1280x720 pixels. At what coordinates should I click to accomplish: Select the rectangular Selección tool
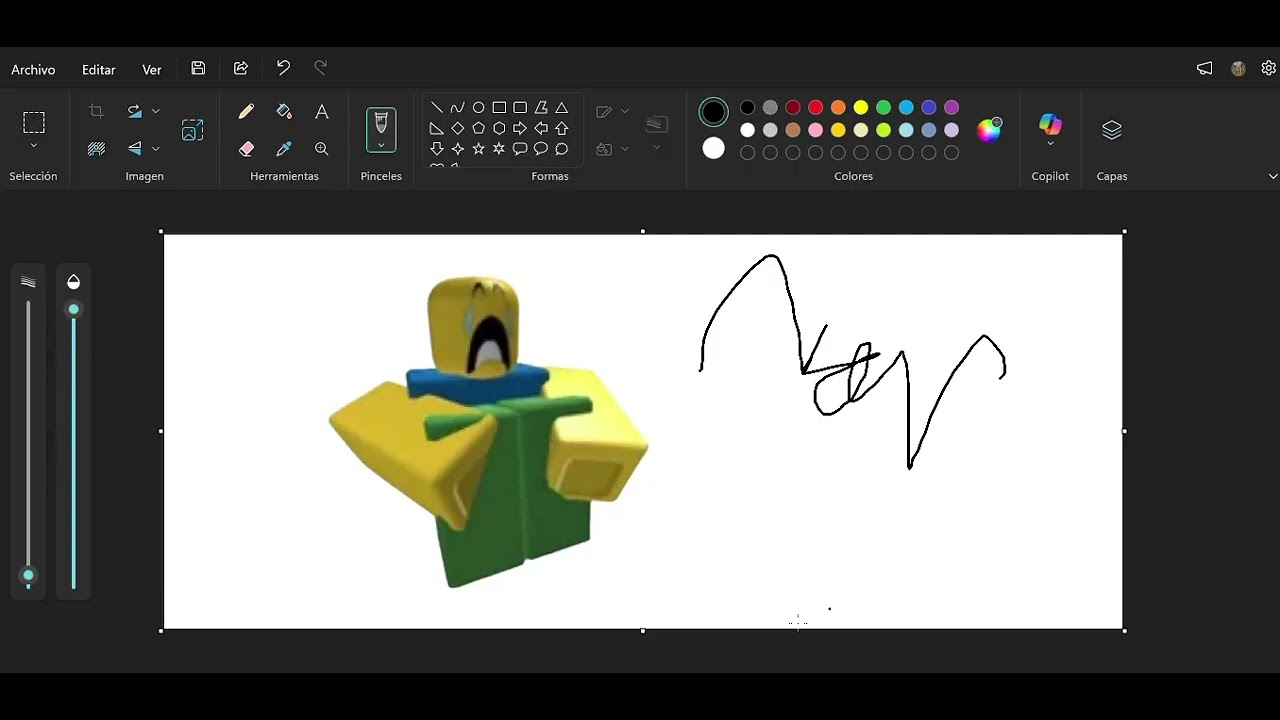pos(34,122)
